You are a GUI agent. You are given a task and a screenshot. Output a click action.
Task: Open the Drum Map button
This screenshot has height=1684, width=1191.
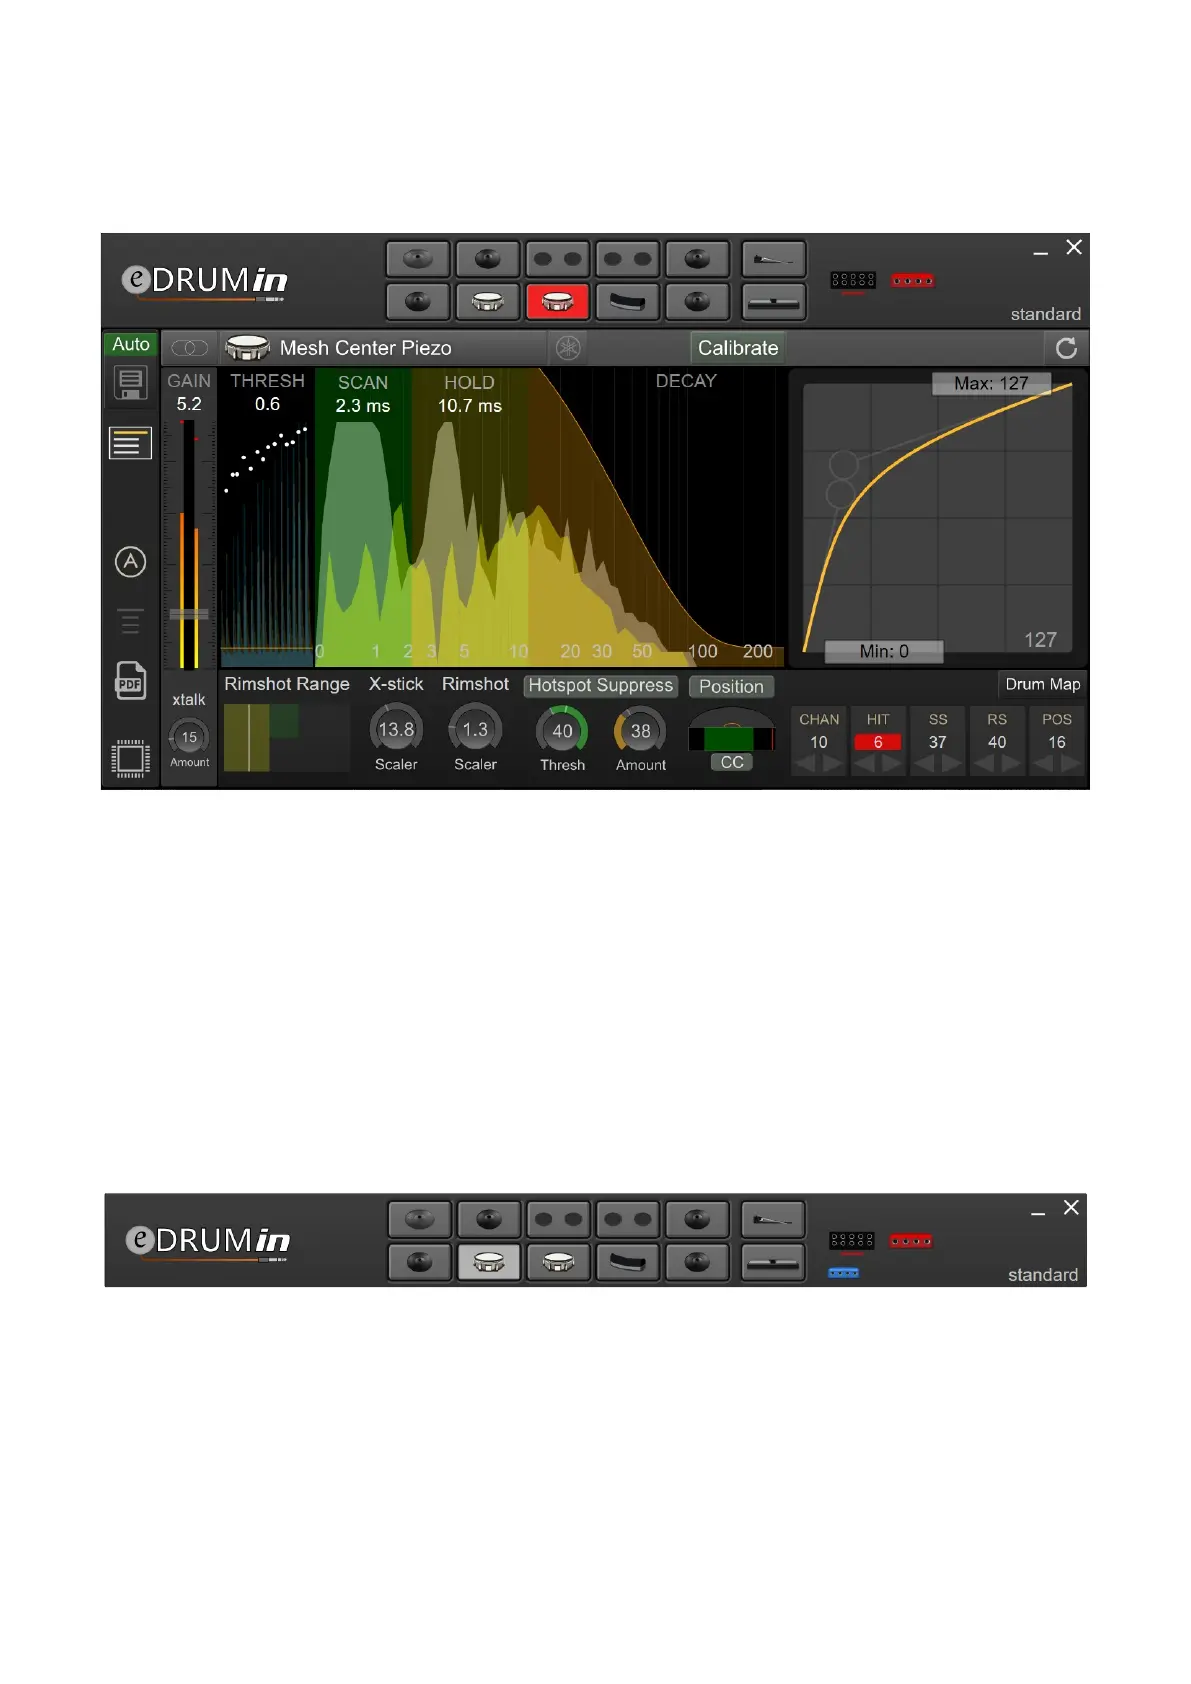click(1042, 684)
